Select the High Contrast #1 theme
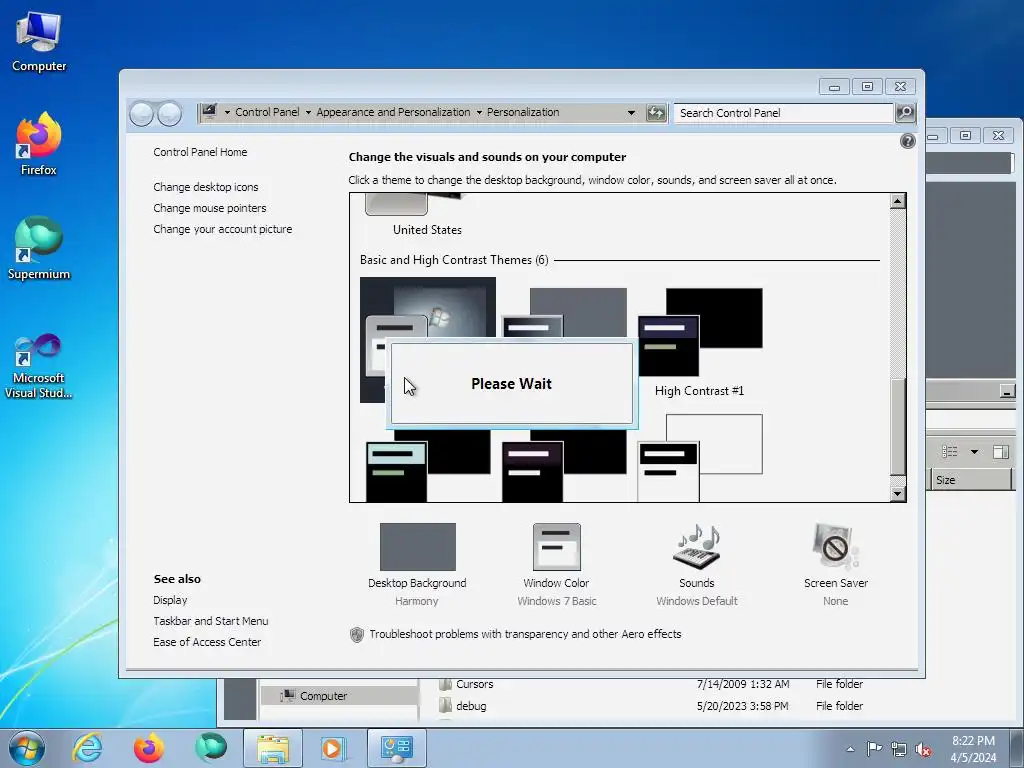This screenshot has width=1024, height=768. [x=699, y=342]
